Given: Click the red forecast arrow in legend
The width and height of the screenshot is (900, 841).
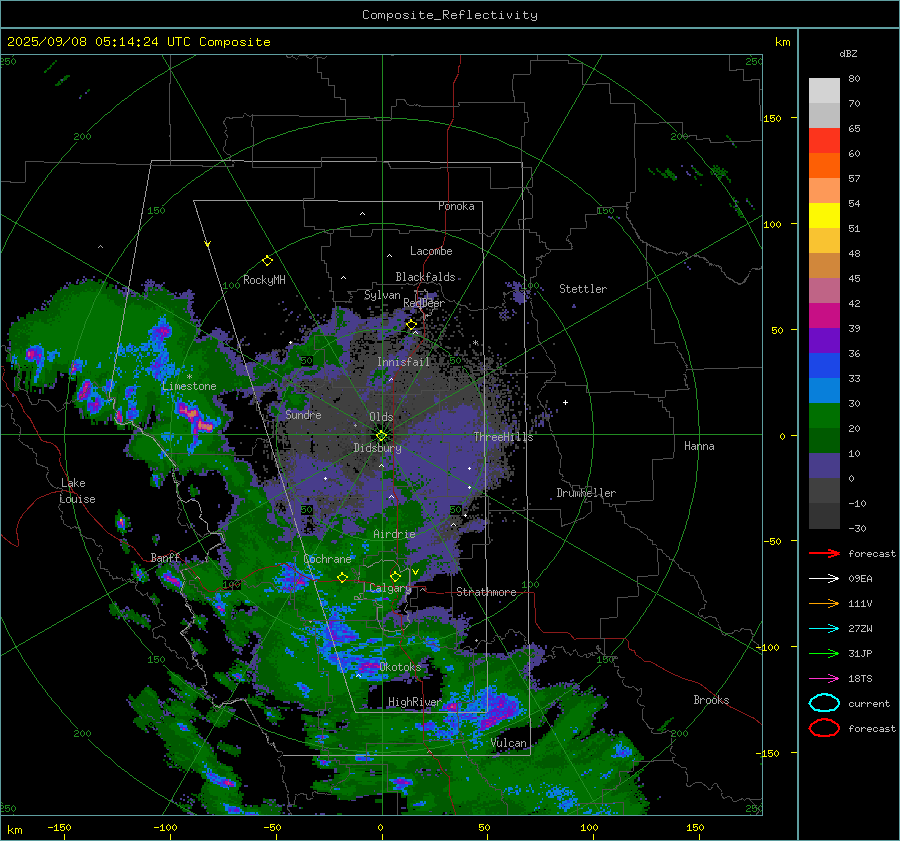Looking at the screenshot, I should [824, 553].
